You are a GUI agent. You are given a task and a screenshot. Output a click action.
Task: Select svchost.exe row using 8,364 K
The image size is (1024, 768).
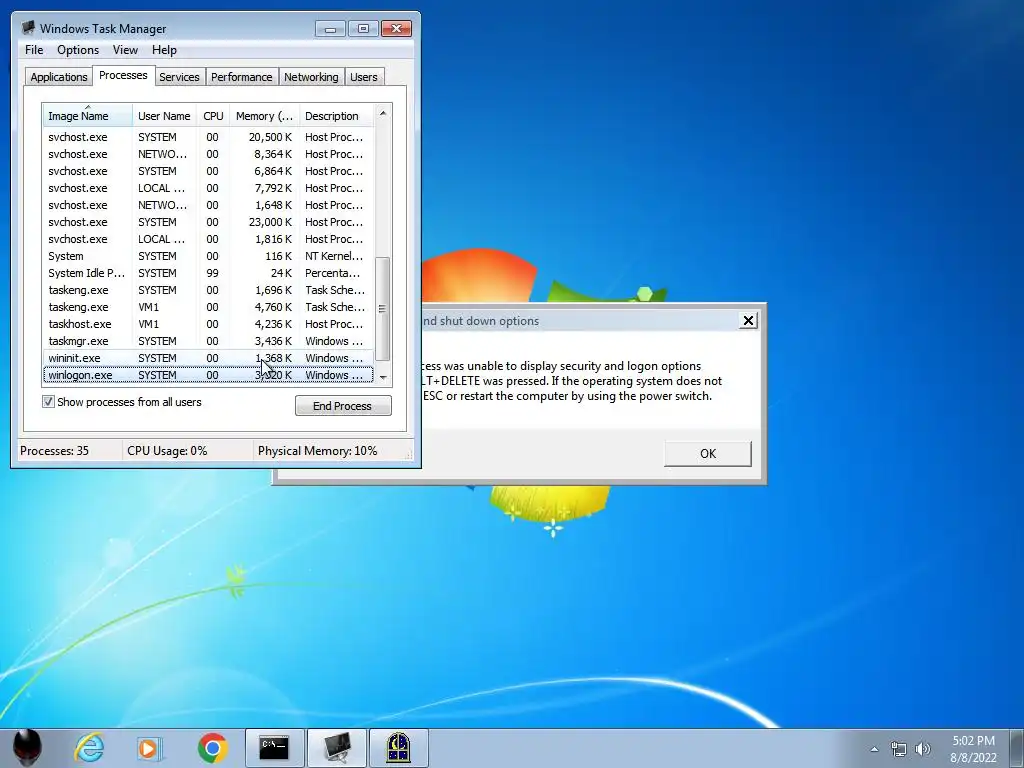point(208,154)
